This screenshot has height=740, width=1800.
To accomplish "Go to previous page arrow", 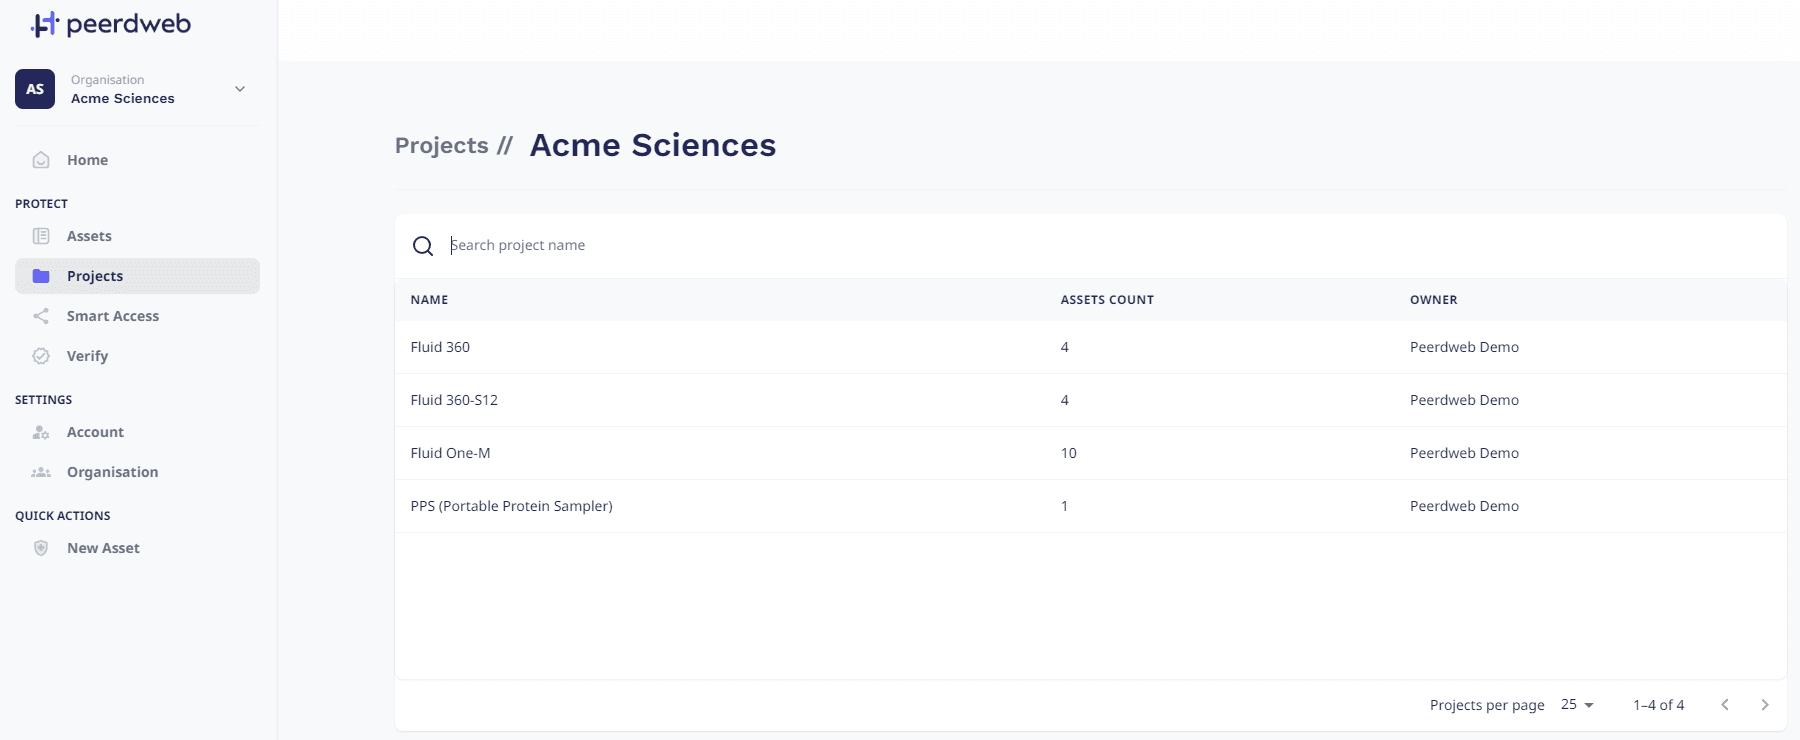I will point(1725,705).
